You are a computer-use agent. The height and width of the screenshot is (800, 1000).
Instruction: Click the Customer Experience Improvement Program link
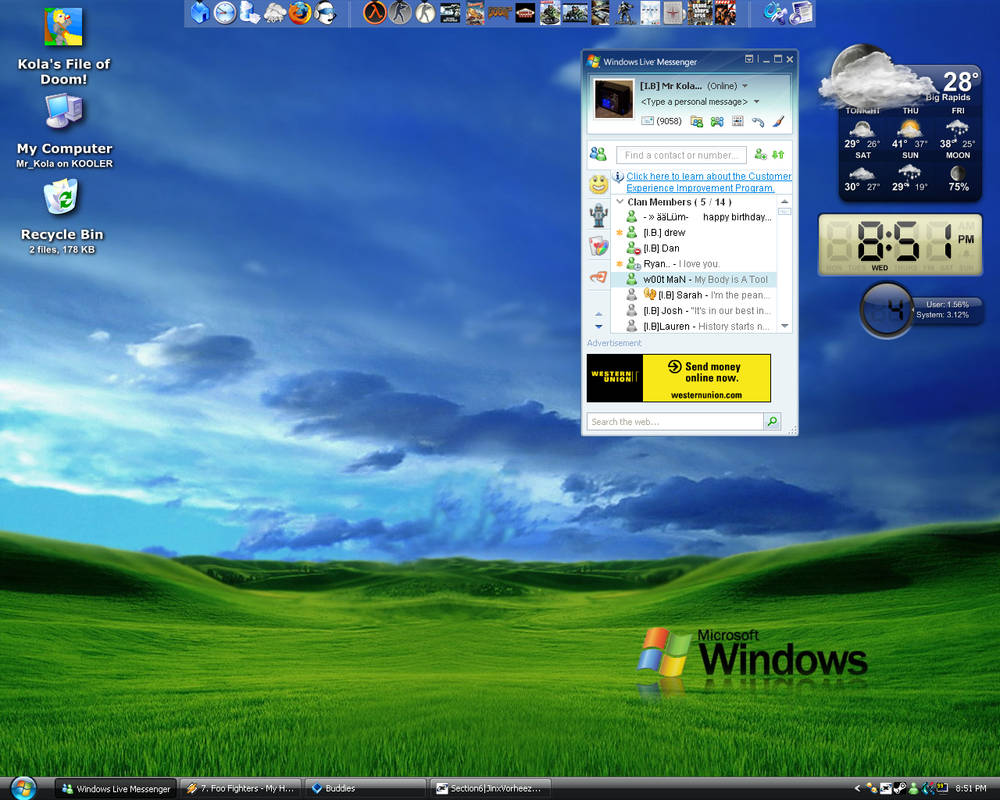coord(709,182)
